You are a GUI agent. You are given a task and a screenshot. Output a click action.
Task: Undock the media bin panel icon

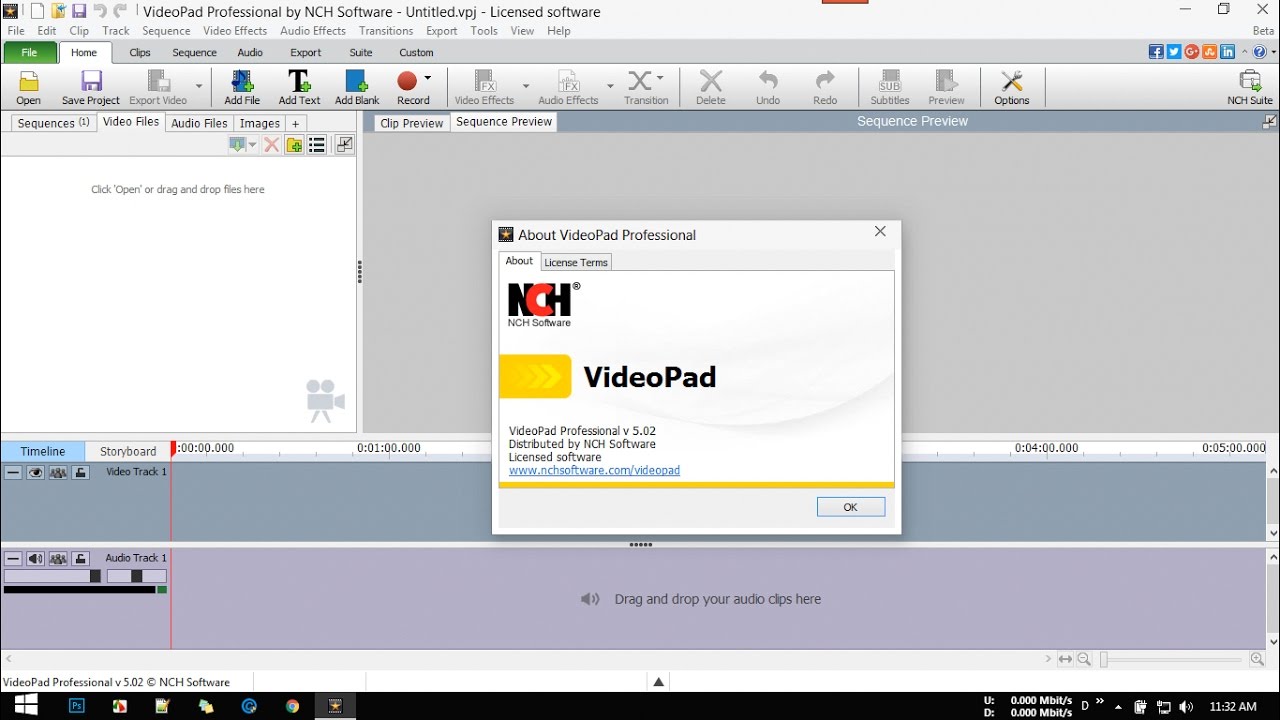(344, 145)
